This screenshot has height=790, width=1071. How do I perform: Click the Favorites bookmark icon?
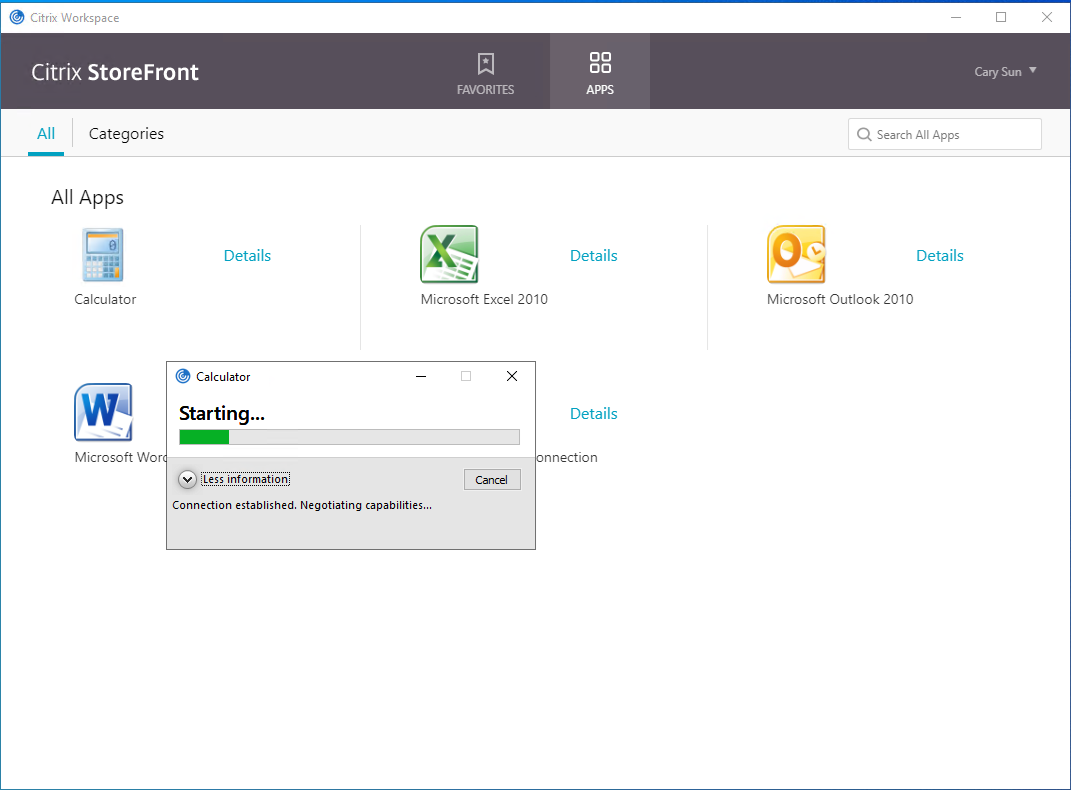[486, 64]
